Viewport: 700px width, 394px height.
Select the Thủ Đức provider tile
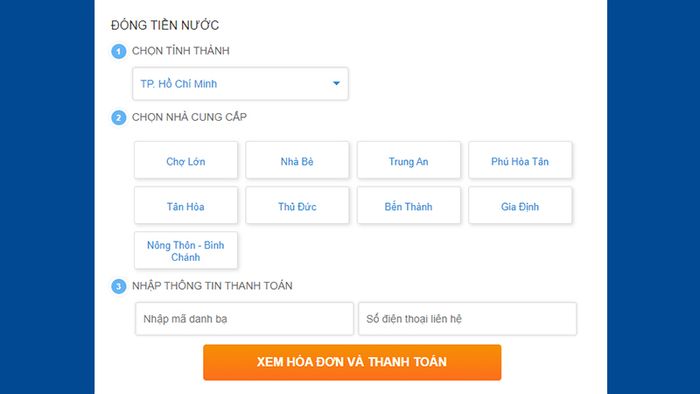point(297,206)
